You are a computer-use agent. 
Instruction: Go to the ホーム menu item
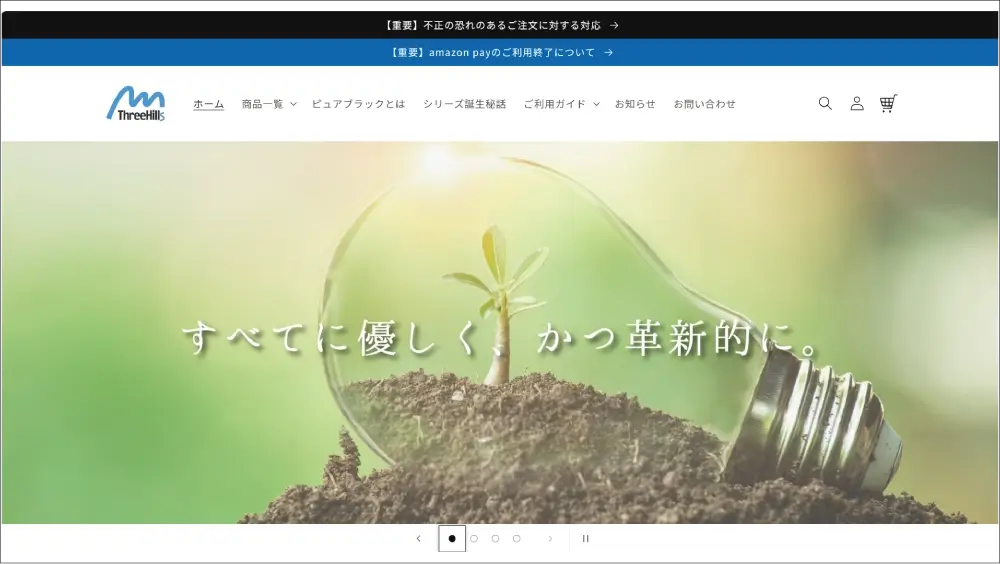[x=209, y=104]
